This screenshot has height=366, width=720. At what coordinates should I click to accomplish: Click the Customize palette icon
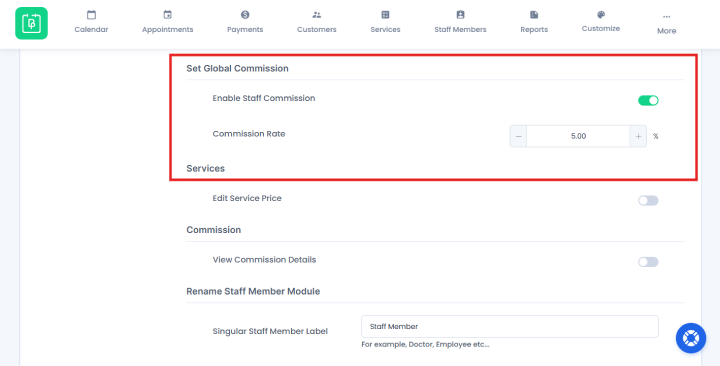point(601,15)
